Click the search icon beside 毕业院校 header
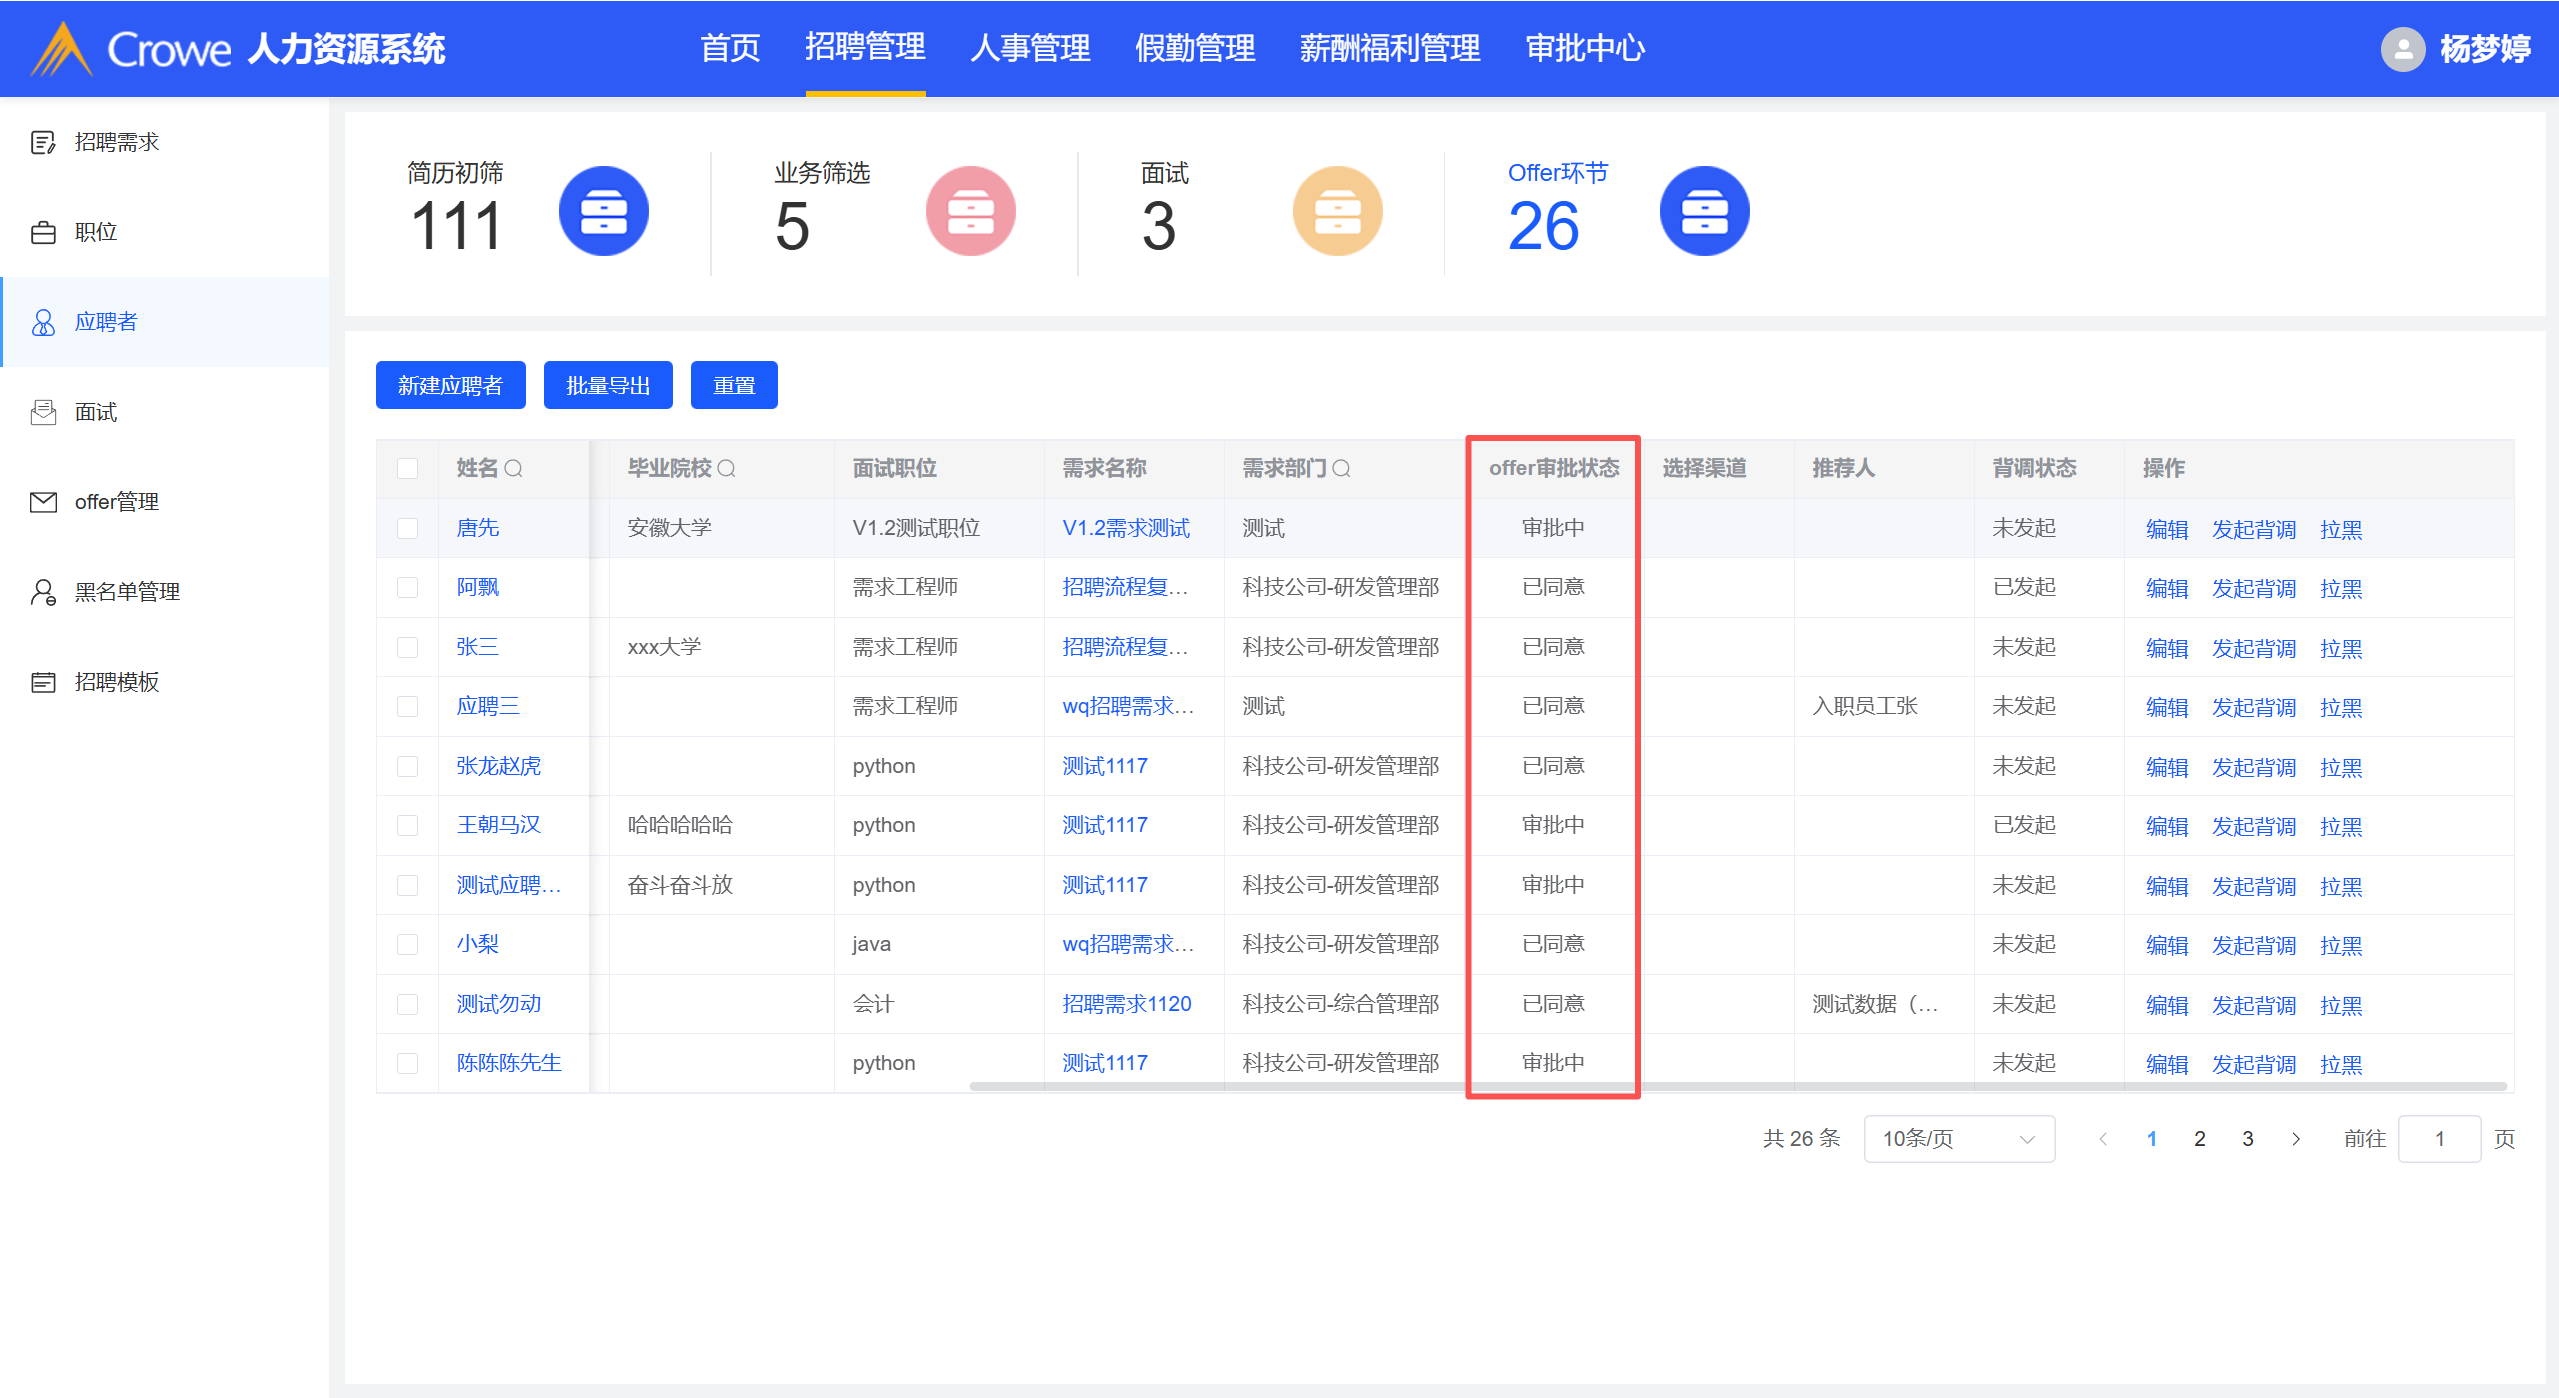Screen dimensions: 2559x1398 pos(727,468)
